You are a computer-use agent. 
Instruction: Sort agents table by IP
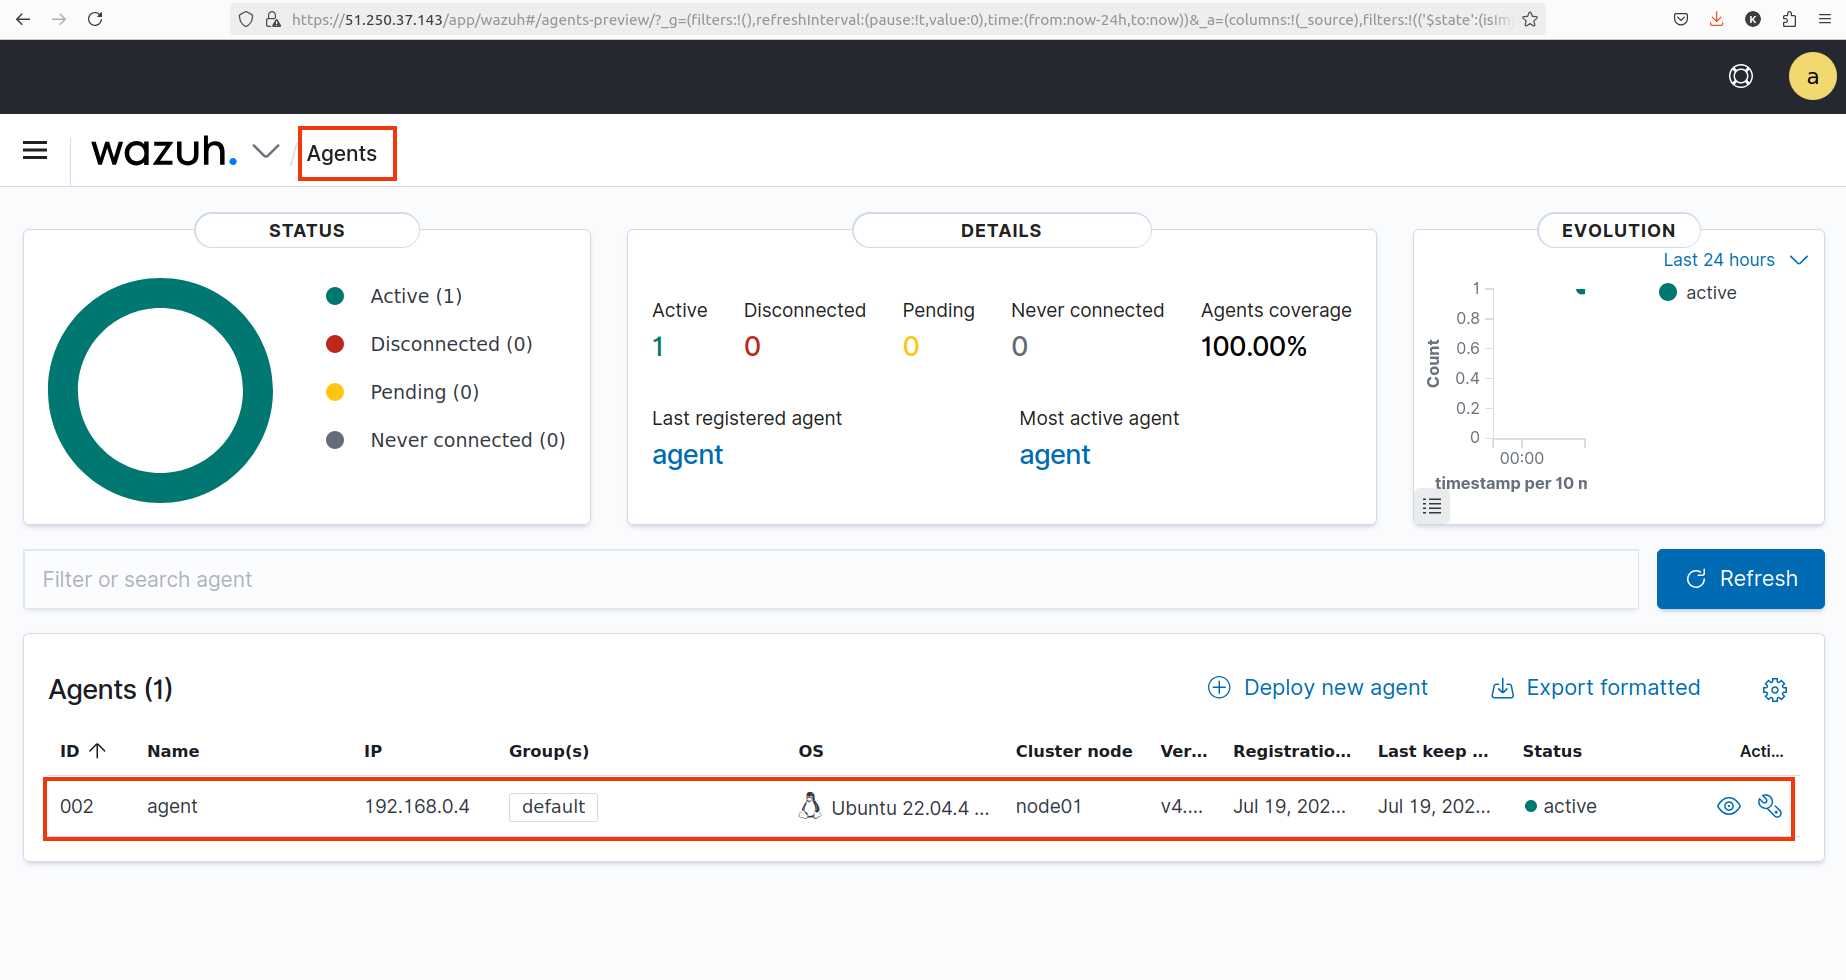click(373, 751)
